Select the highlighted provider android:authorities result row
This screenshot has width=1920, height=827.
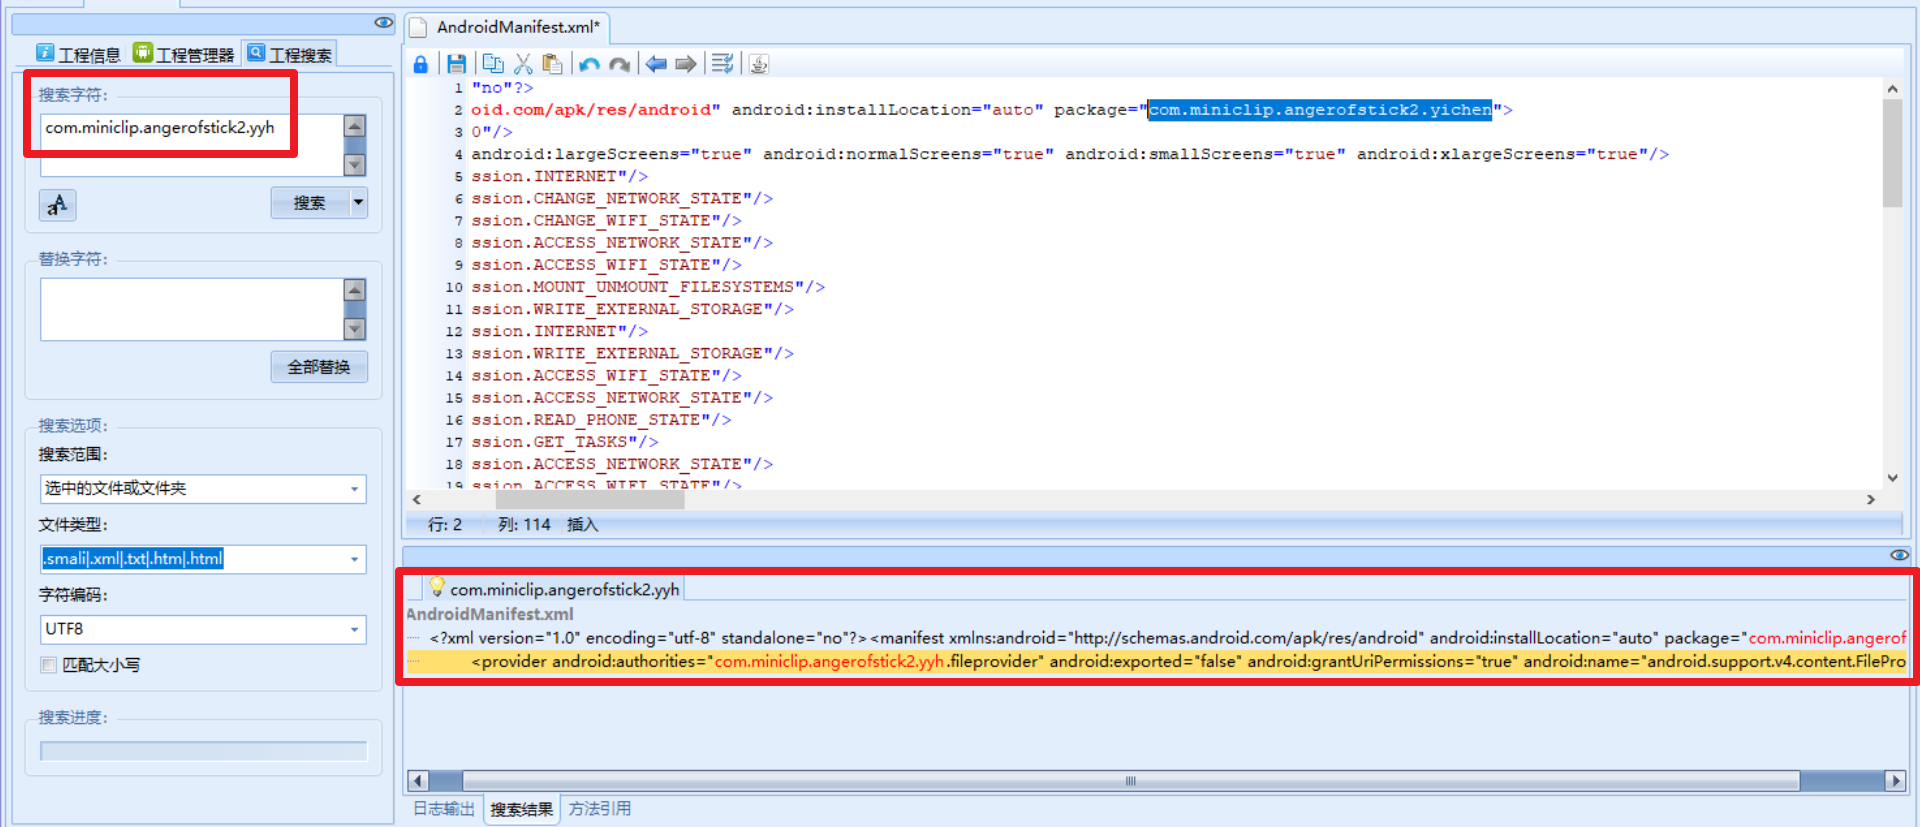tap(1156, 661)
